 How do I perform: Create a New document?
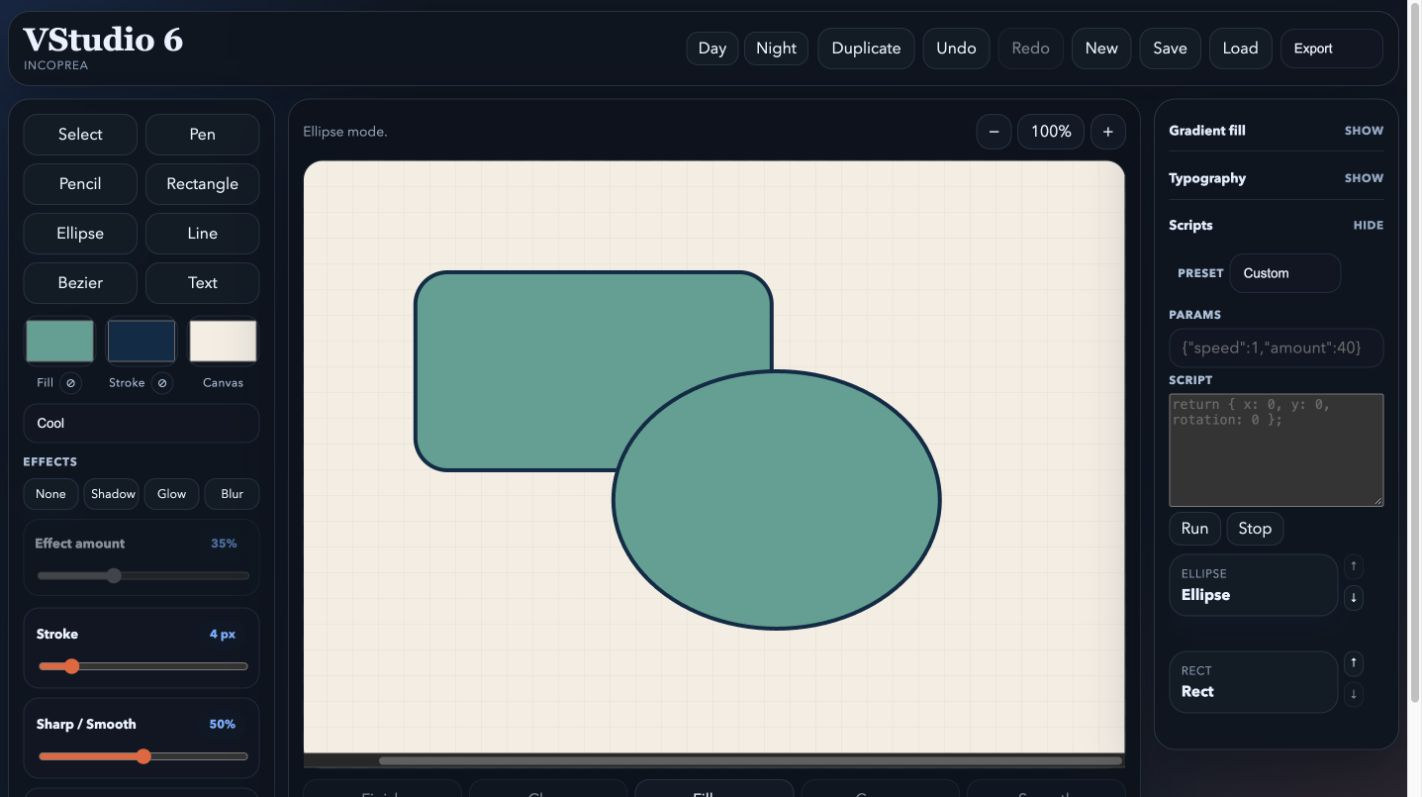1101,48
